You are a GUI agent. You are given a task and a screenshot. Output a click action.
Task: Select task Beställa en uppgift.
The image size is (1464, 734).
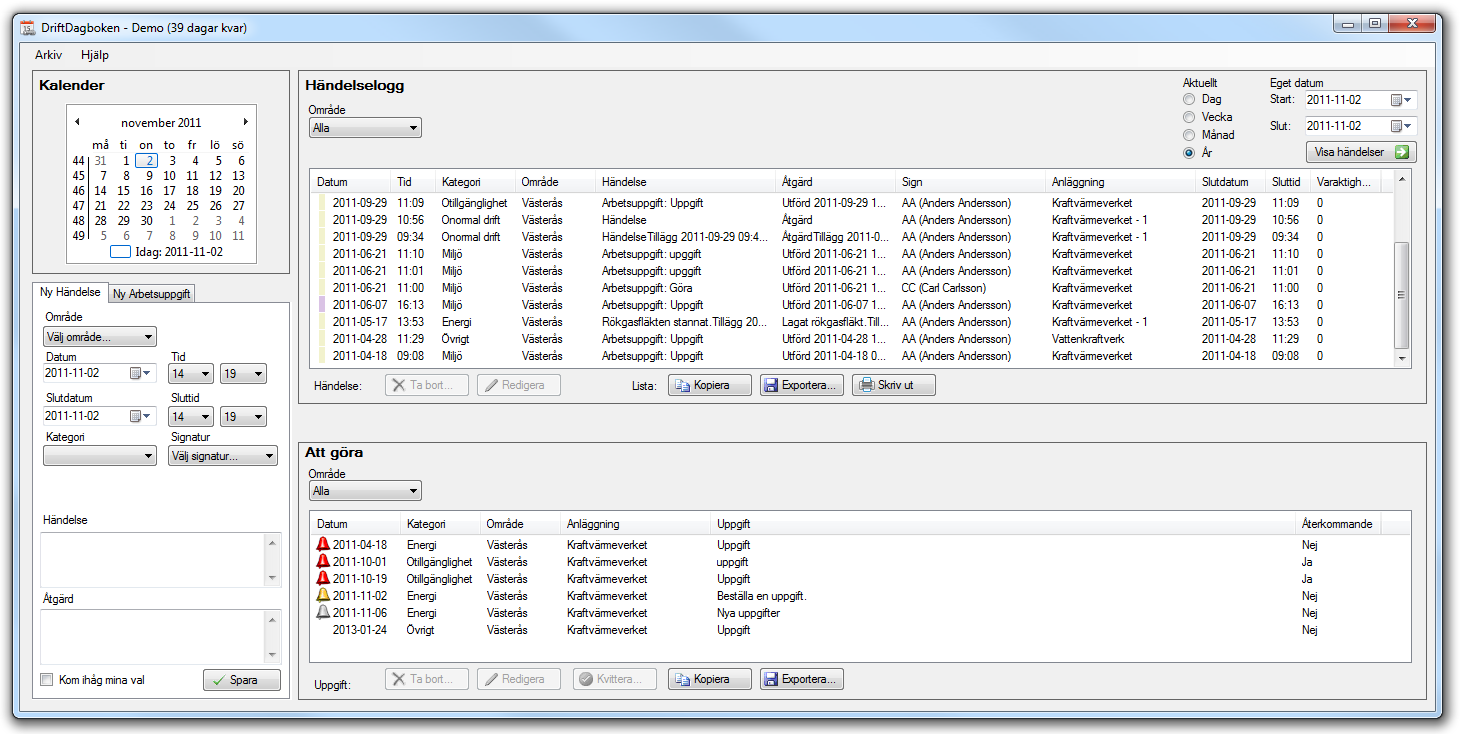pos(861,595)
